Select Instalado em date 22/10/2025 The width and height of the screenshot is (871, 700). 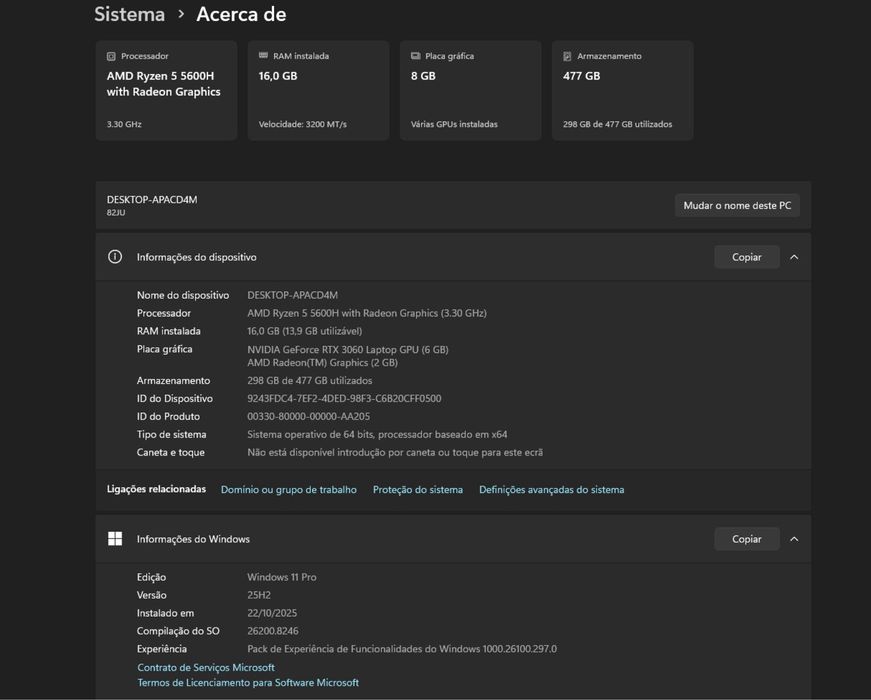click(x=272, y=613)
